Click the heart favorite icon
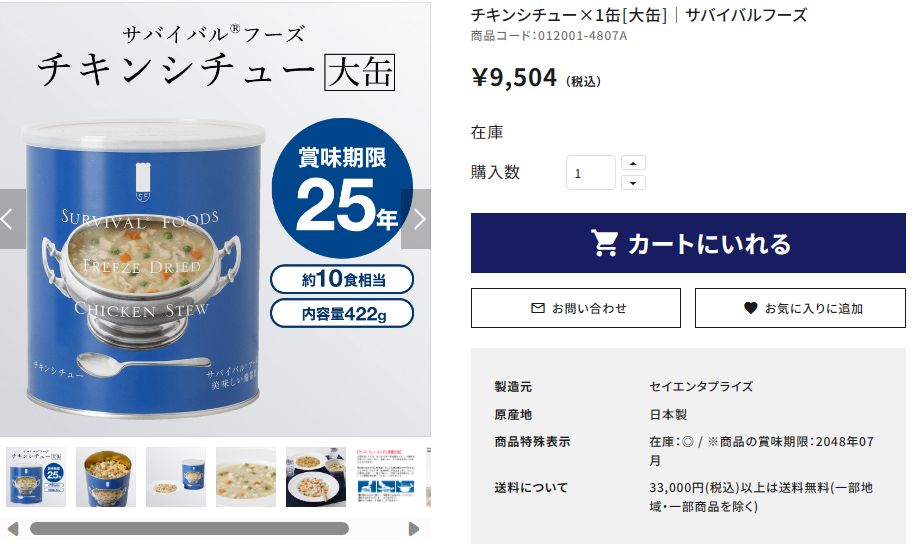The height and width of the screenshot is (546, 915). tap(750, 308)
